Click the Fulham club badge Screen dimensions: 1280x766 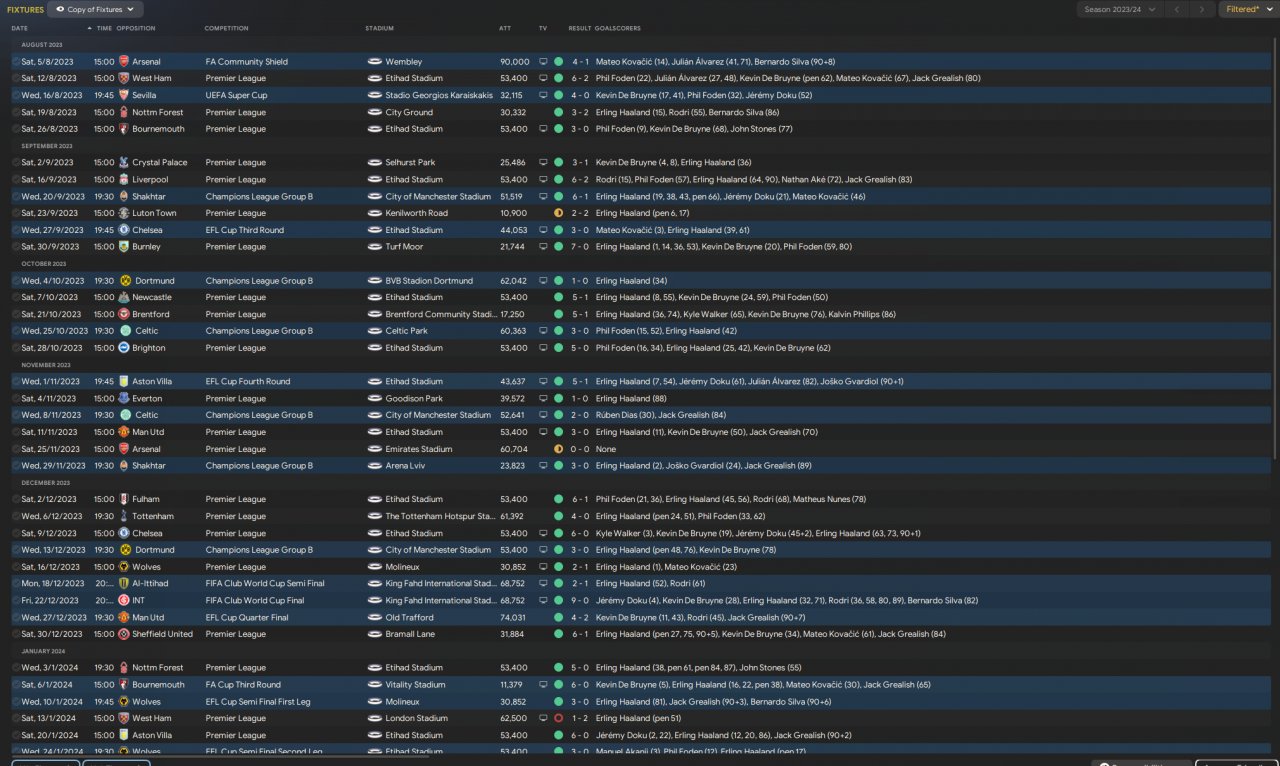(x=124, y=499)
